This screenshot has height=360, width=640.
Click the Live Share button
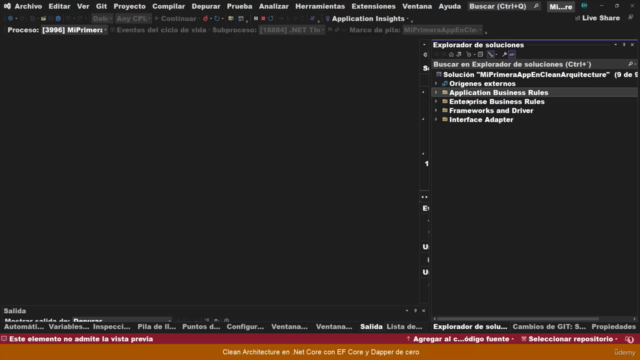pyautogui.click(x=597, y=18)
